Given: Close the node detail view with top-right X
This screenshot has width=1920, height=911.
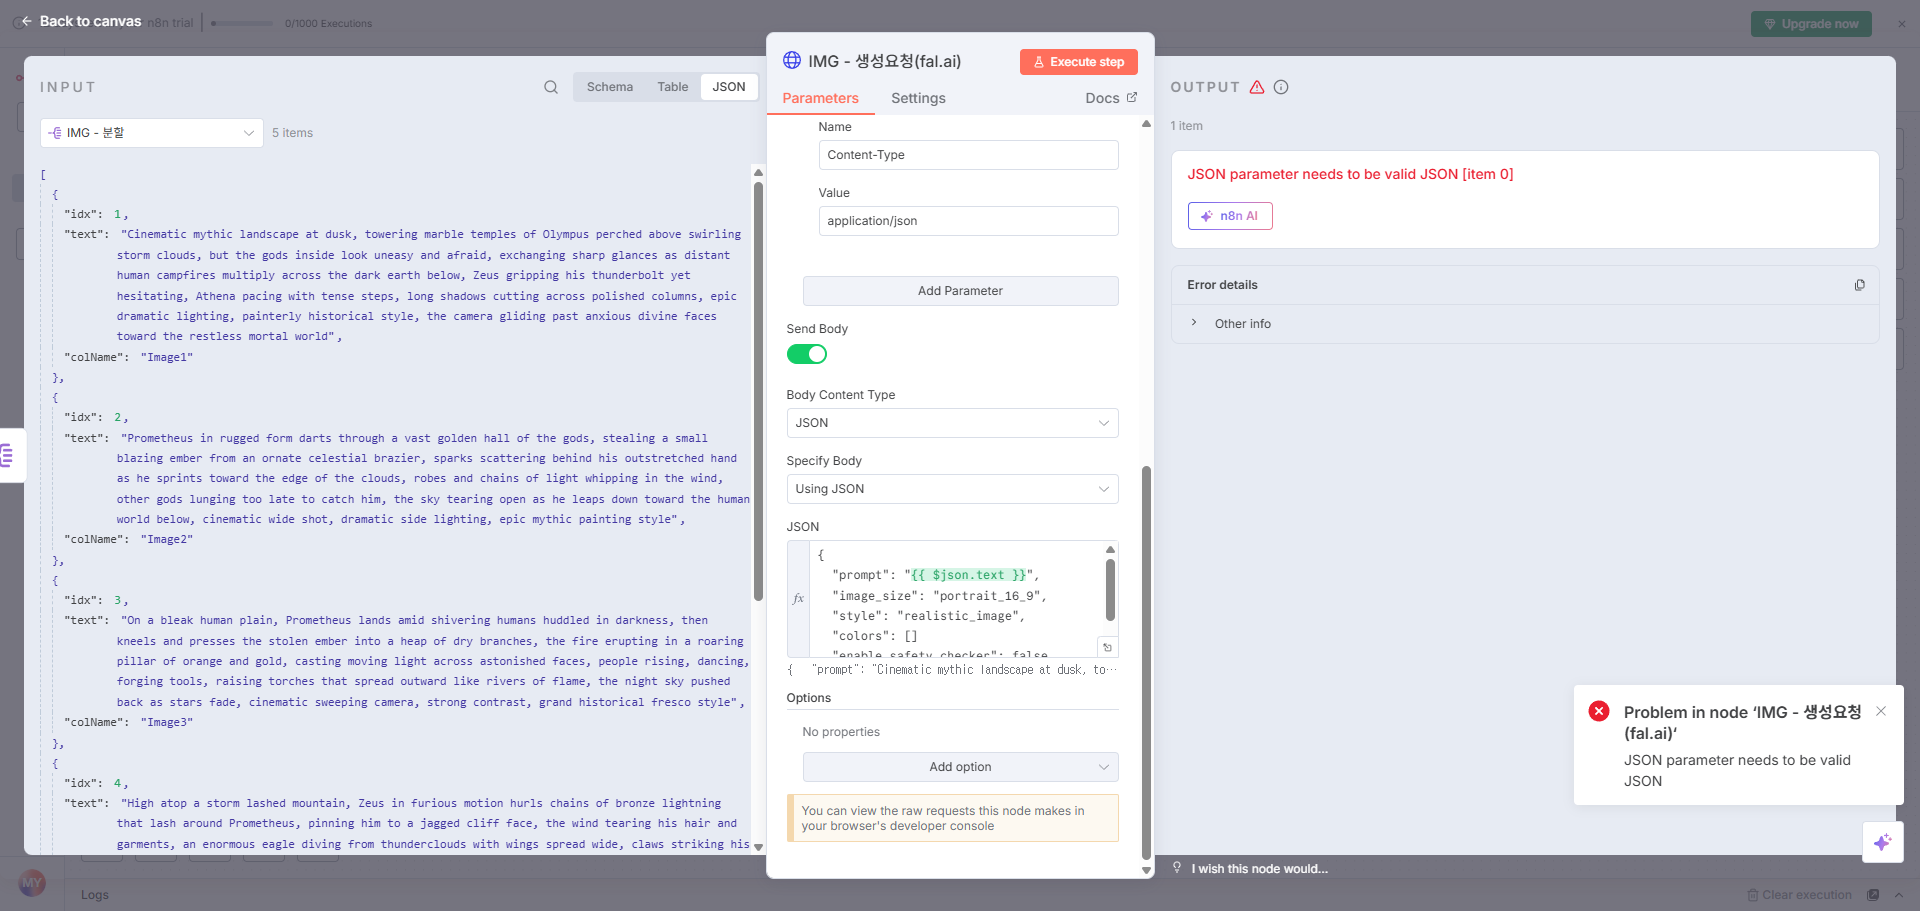Looking at the screenshot, I should coord(1902,24).
